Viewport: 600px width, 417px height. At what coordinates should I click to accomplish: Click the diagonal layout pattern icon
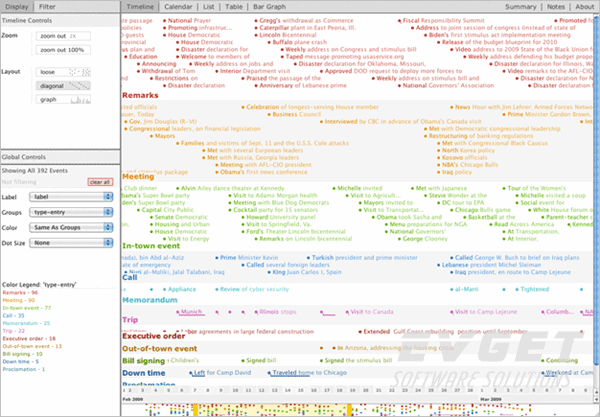[79, 86]
